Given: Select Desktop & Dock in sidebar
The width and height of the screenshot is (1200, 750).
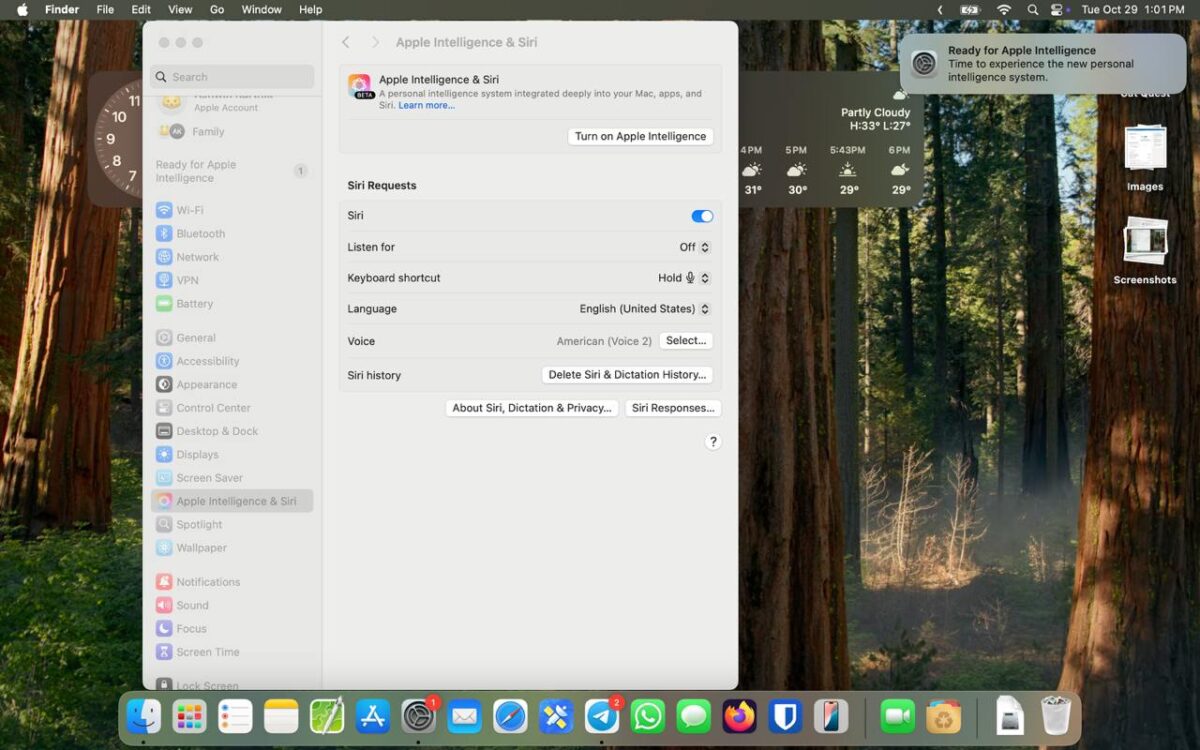Looking at the screenshot, I should click(x=216, y=431).
